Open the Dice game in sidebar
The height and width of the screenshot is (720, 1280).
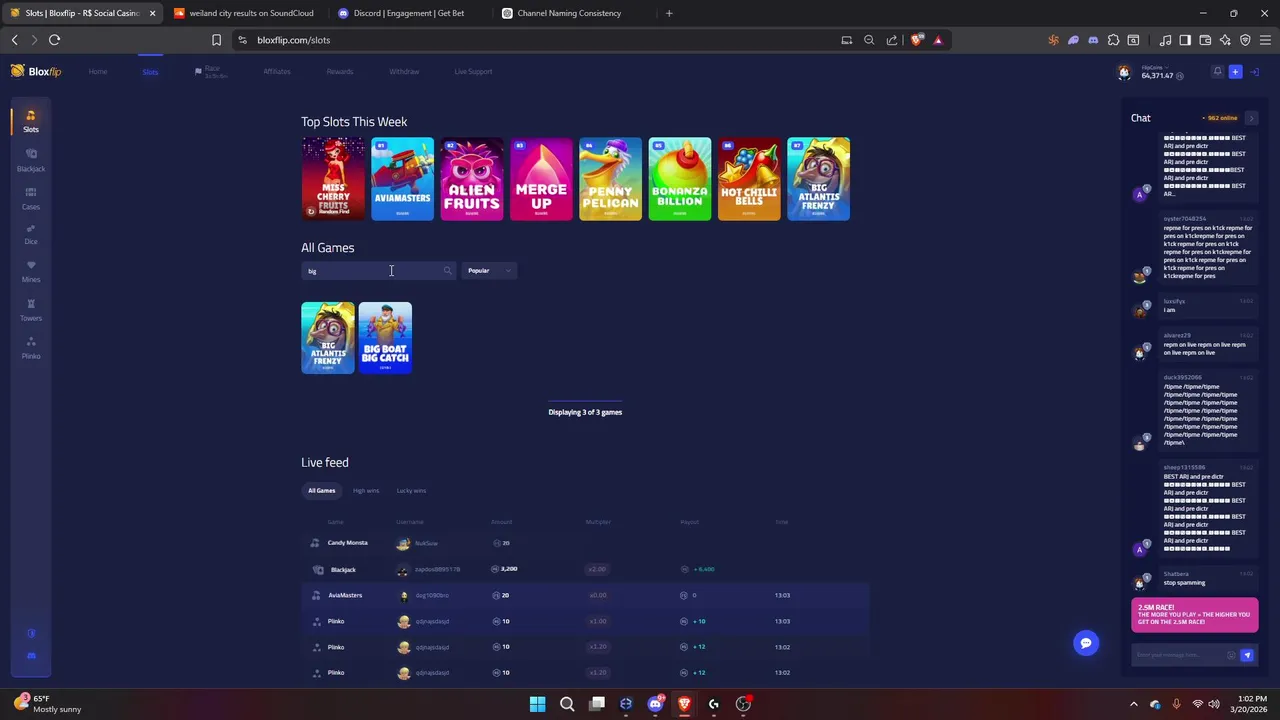(31, 234)
